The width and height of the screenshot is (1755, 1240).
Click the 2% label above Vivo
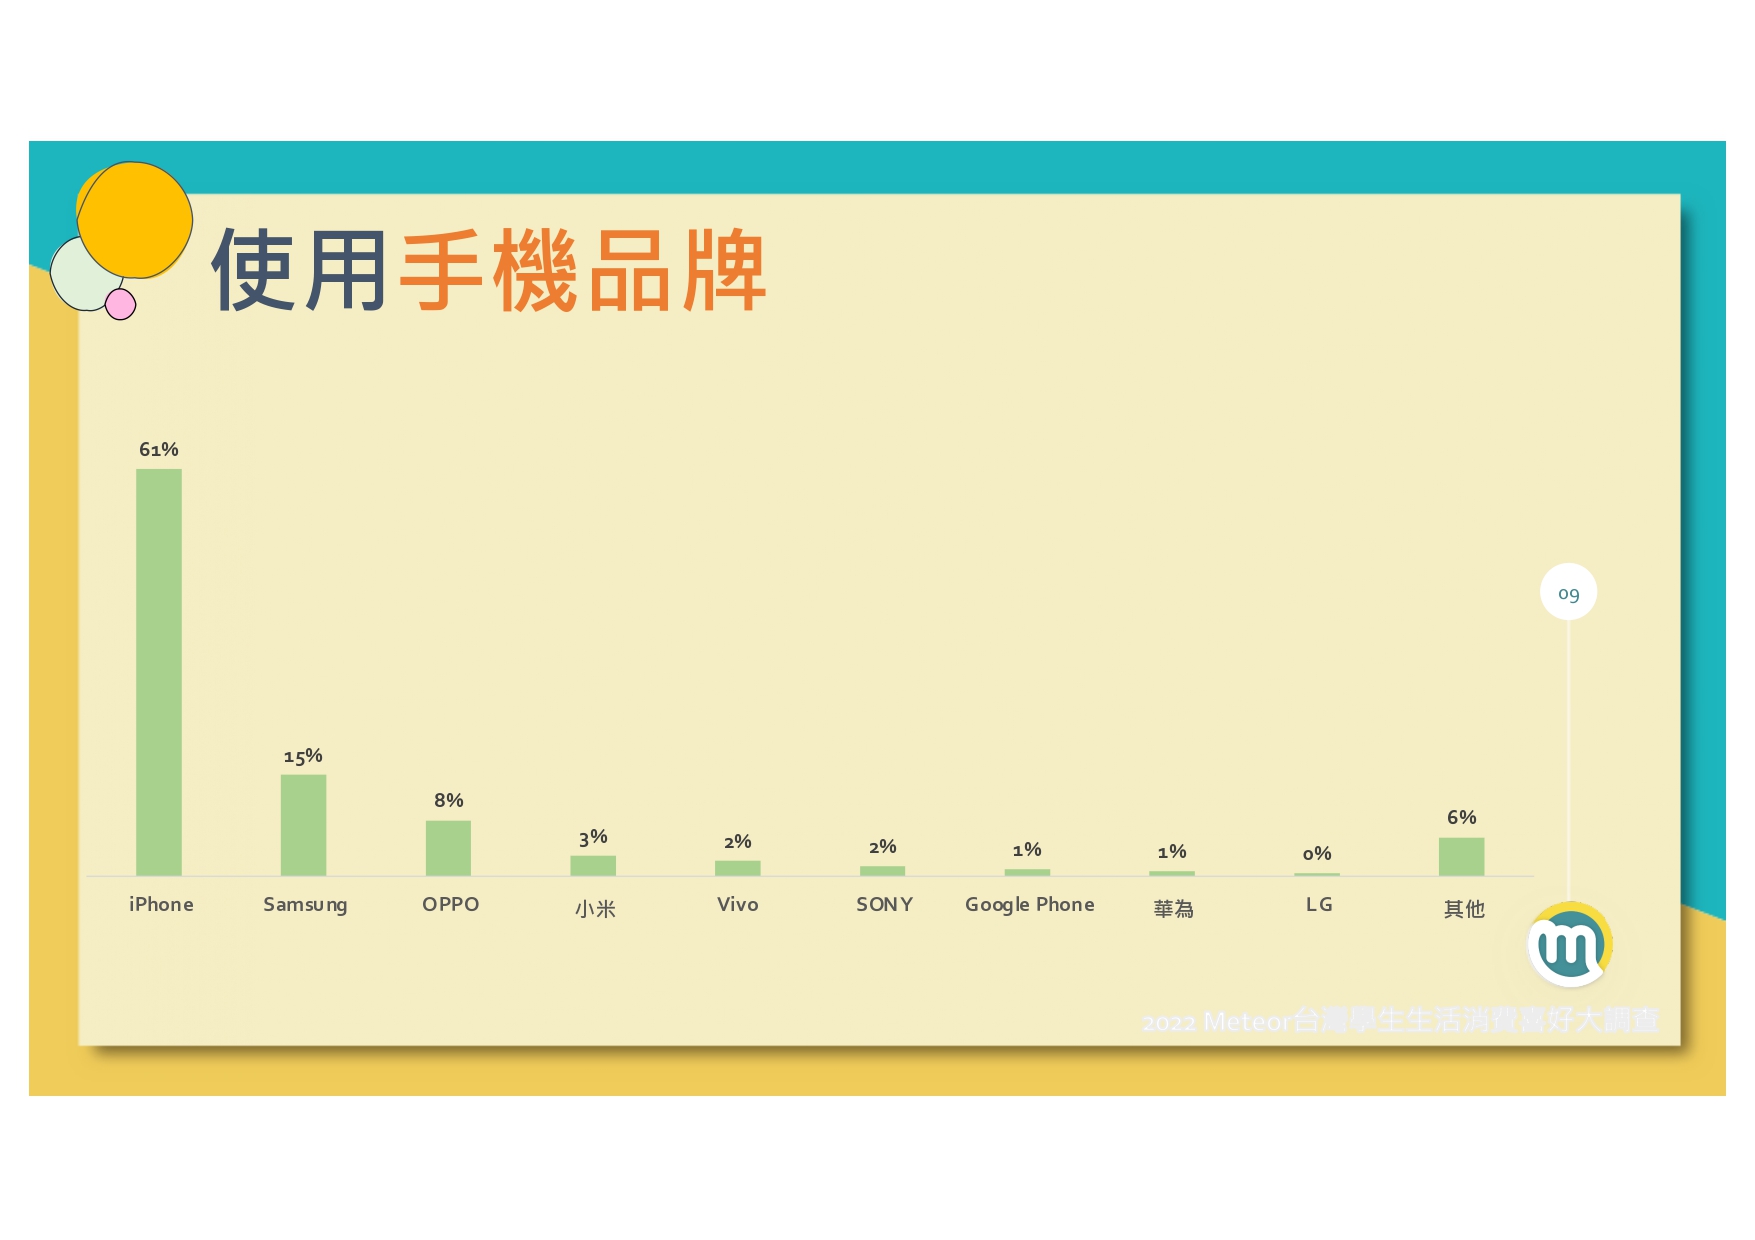pos(738,841)
